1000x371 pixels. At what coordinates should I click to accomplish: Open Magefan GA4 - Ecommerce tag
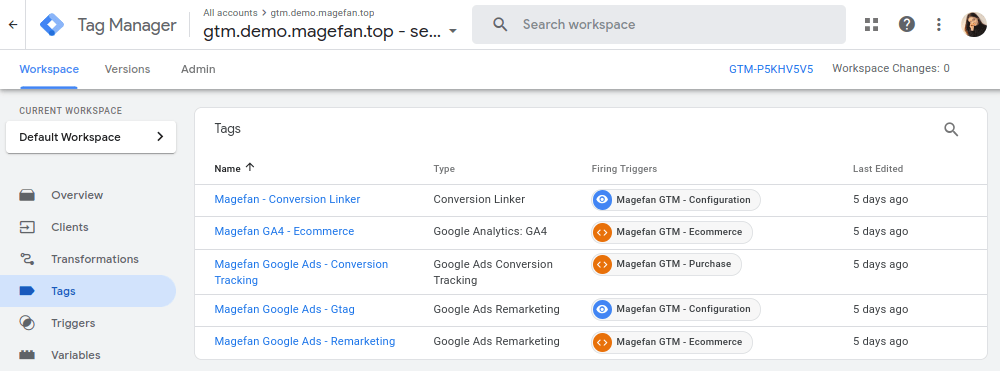click(284, 231)
